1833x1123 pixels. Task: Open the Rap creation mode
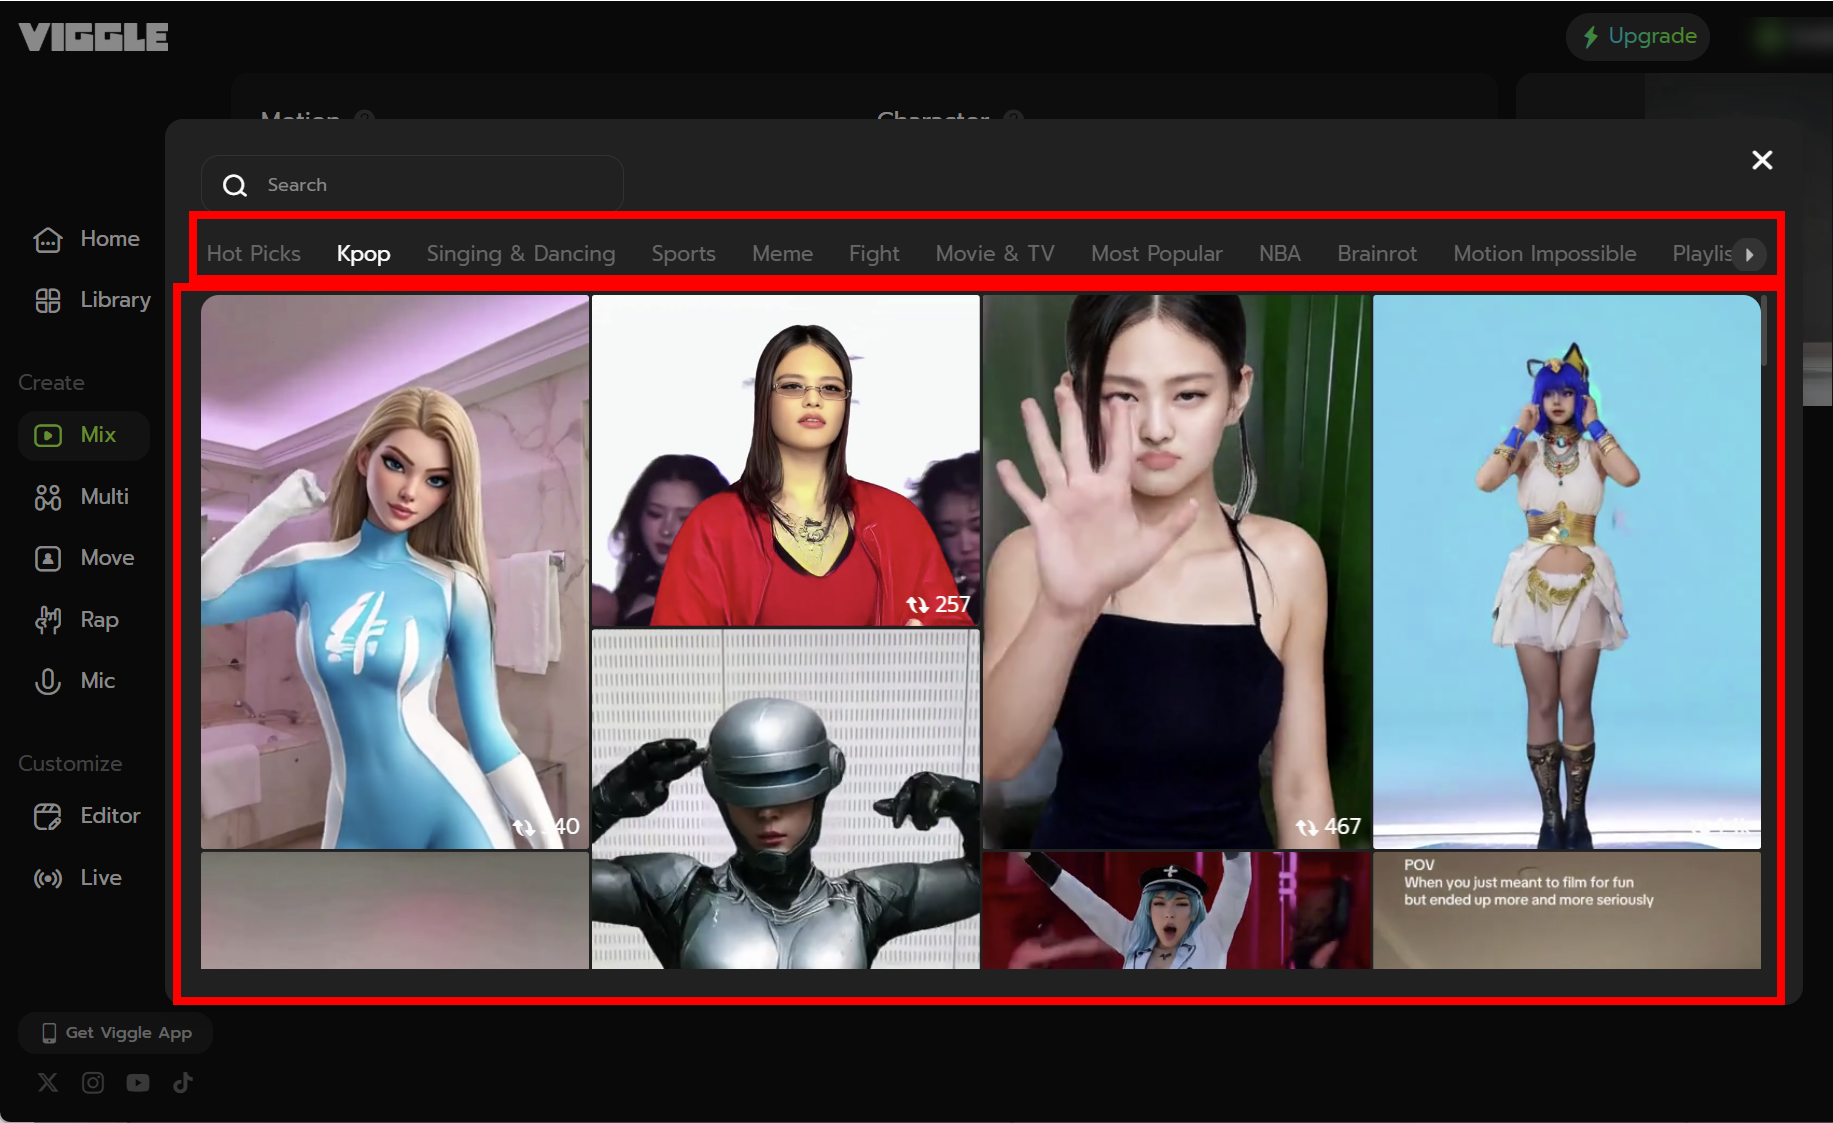click(x=77, y=620)
